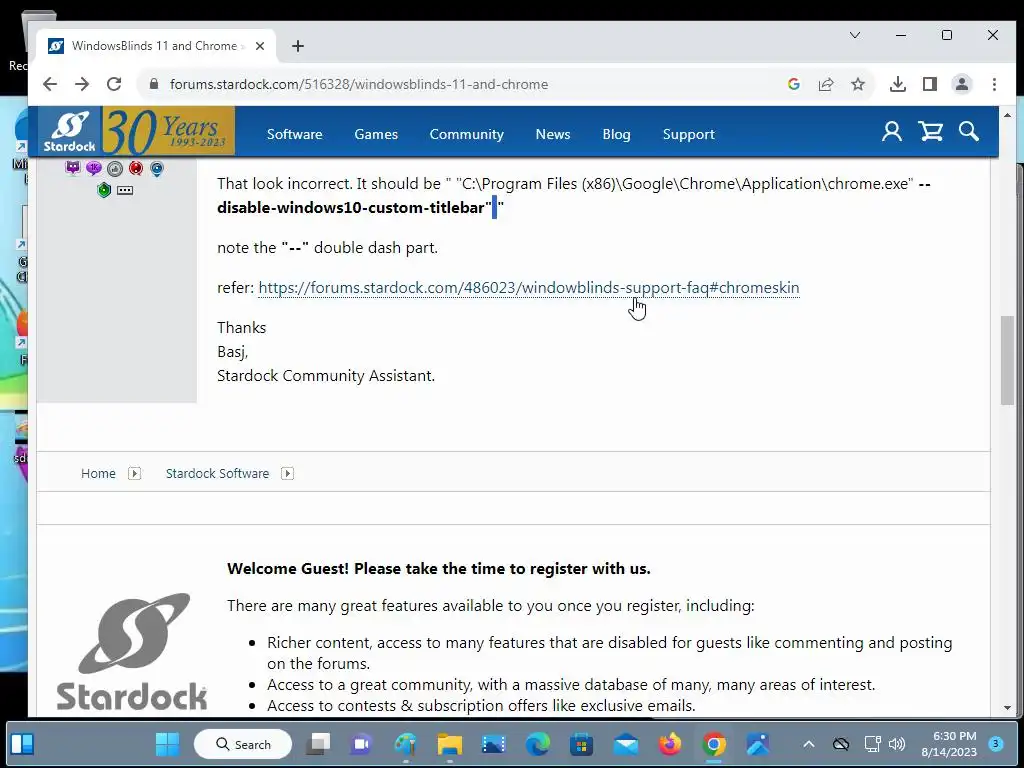This screenshot has width=1024, height=768.
Task: Open Task View on the taskbar
Action: pyautogui.click(x=318, y=744)
